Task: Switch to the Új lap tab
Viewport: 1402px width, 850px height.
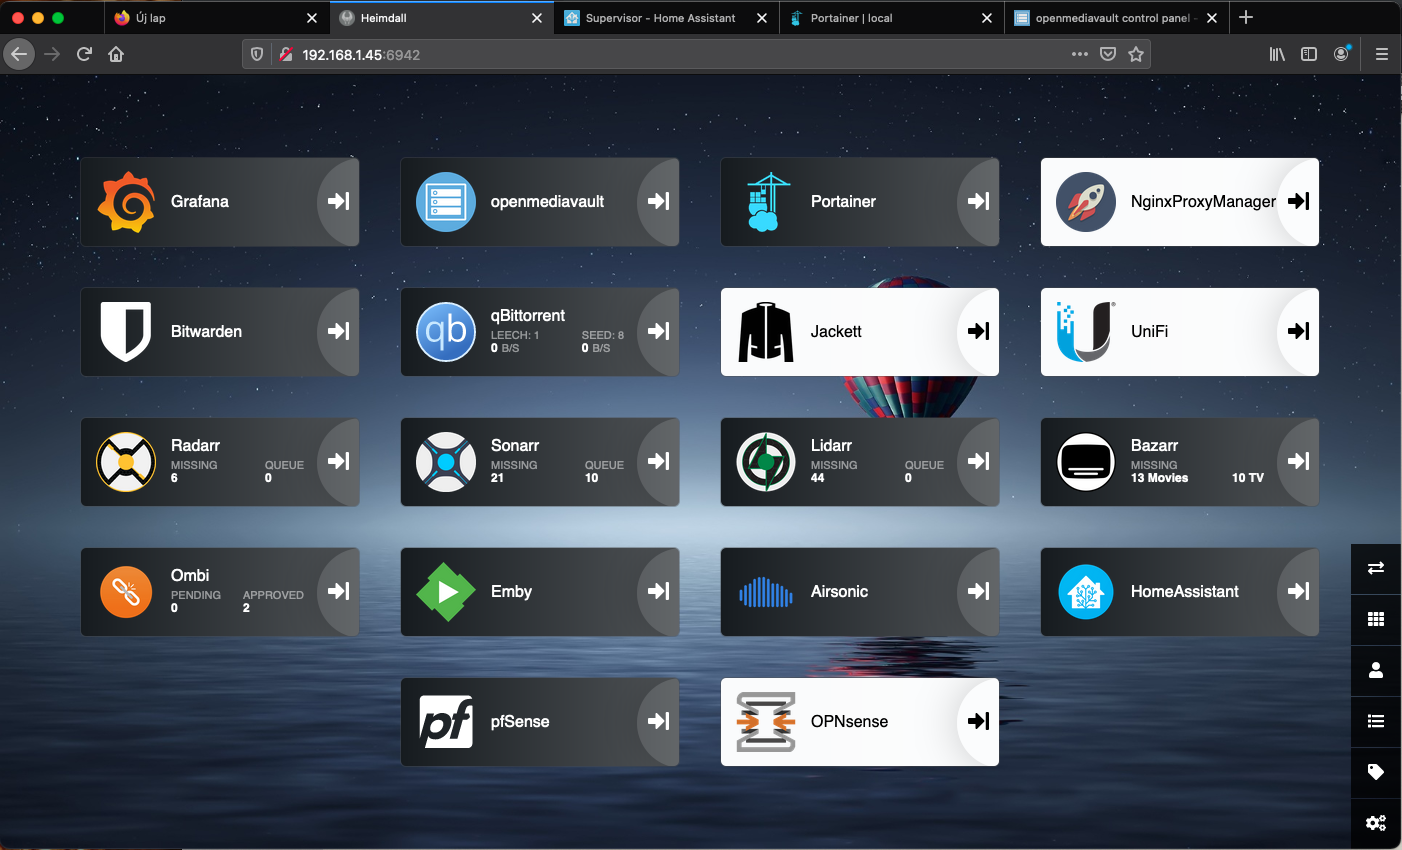Action: 216,18
